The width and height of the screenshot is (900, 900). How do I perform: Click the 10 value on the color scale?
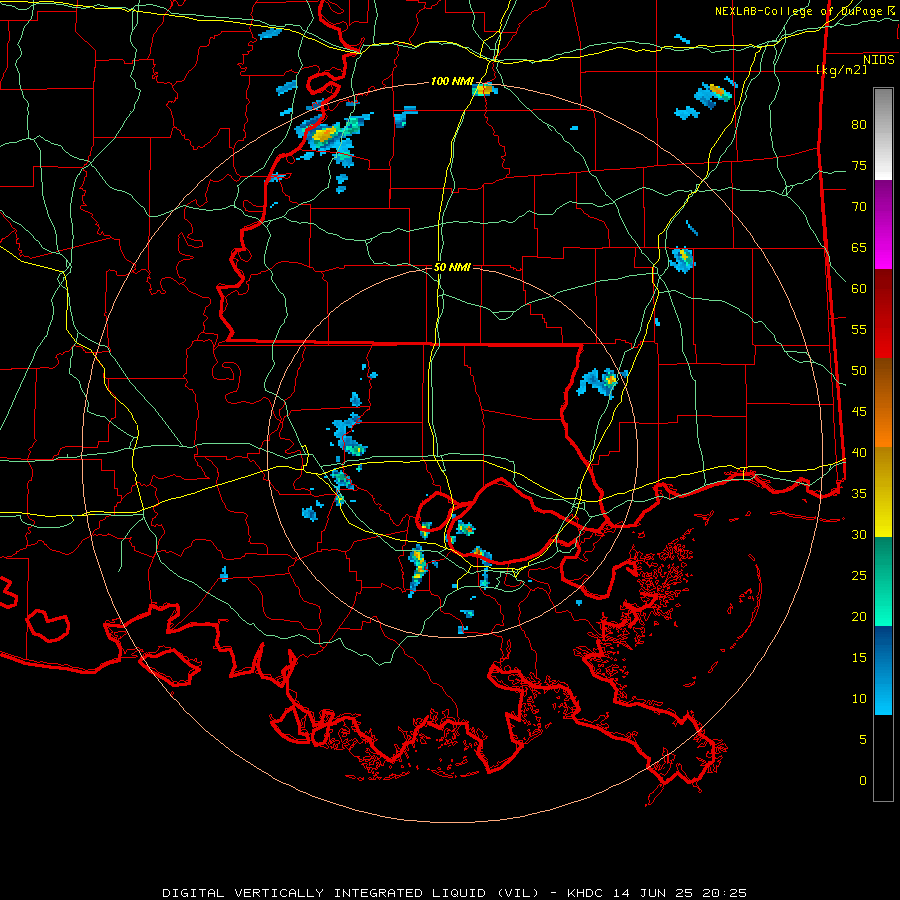coord(859,699)
